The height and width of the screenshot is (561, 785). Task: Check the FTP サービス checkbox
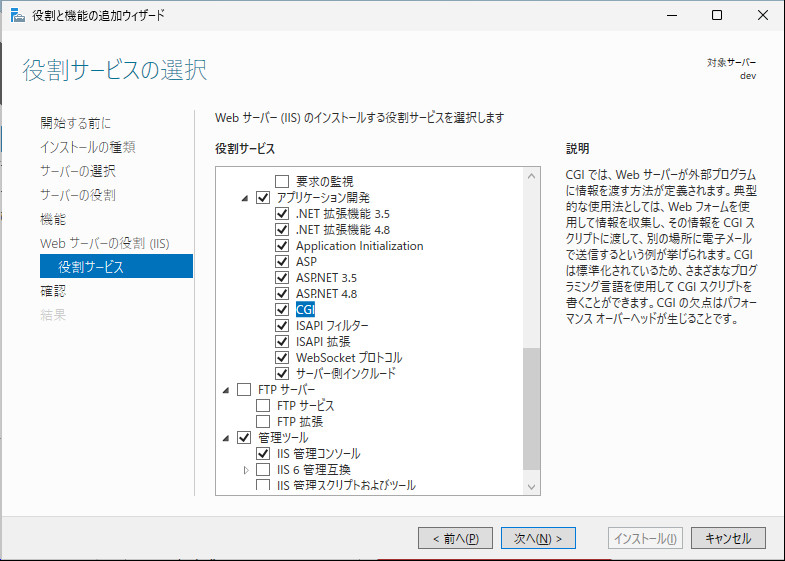coord(263,405)
